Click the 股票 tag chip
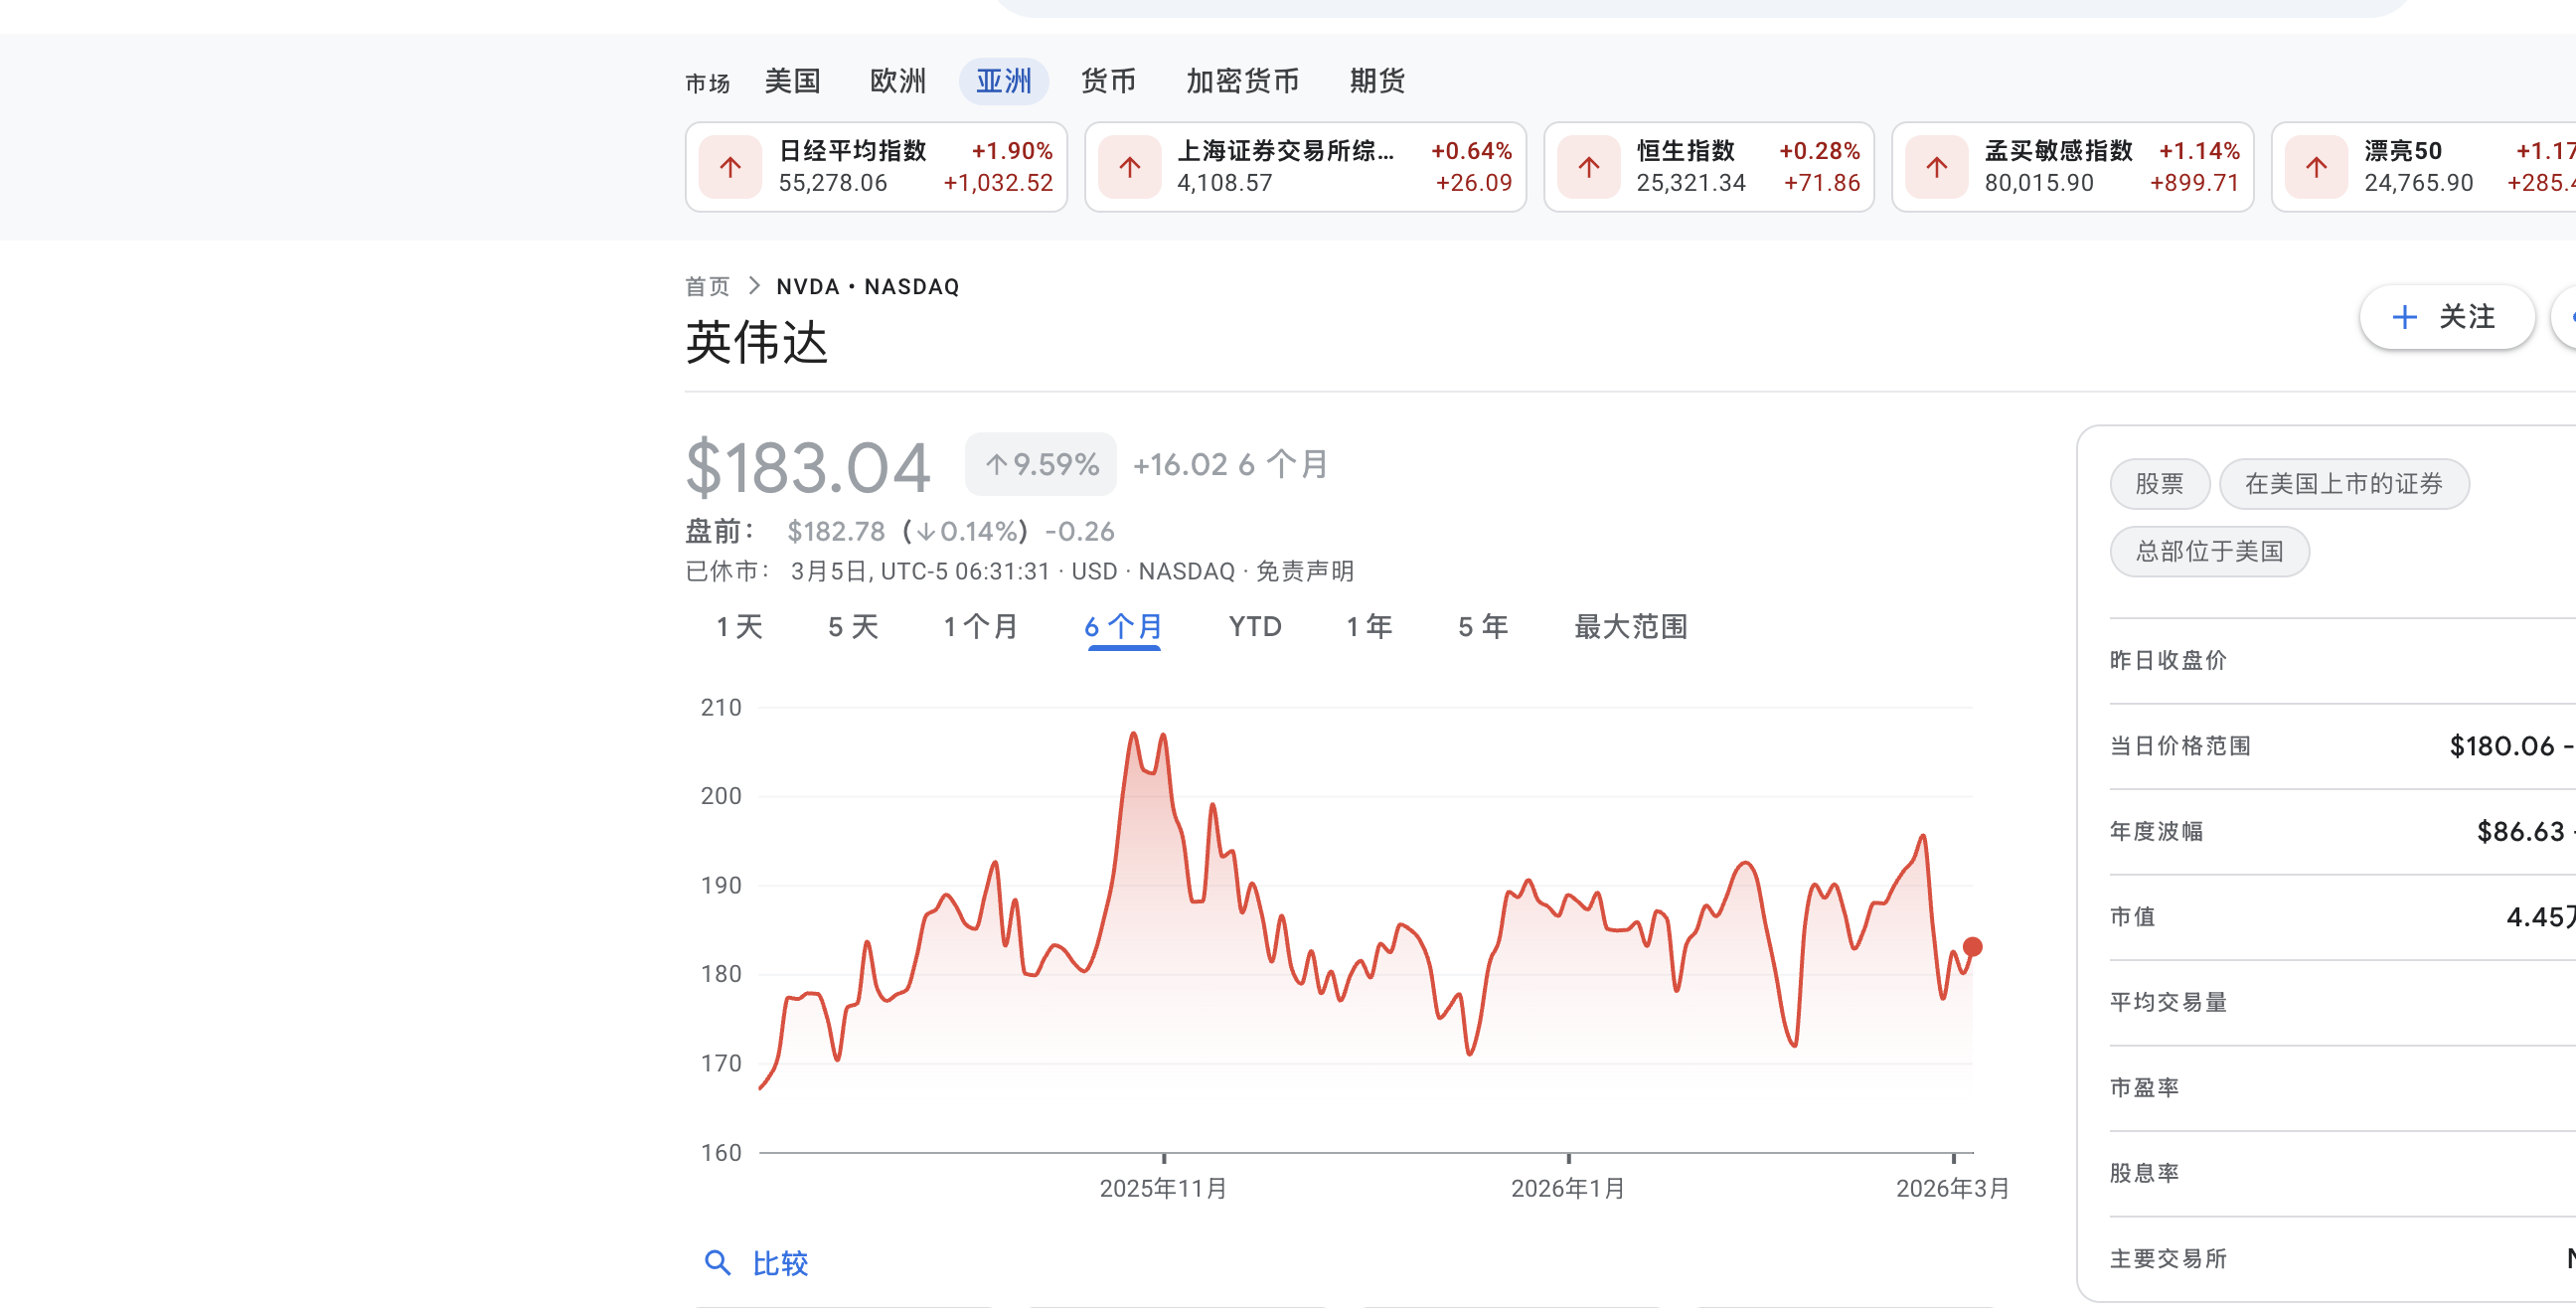The width and height of the screenshot is (2576, 1308). (2159, 484)
